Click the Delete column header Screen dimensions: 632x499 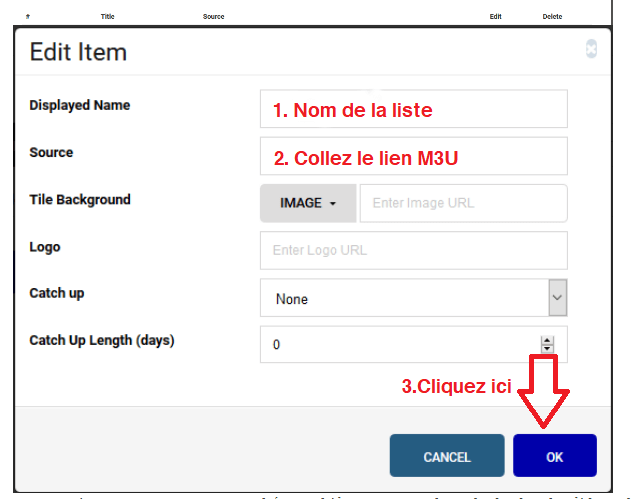552,17
